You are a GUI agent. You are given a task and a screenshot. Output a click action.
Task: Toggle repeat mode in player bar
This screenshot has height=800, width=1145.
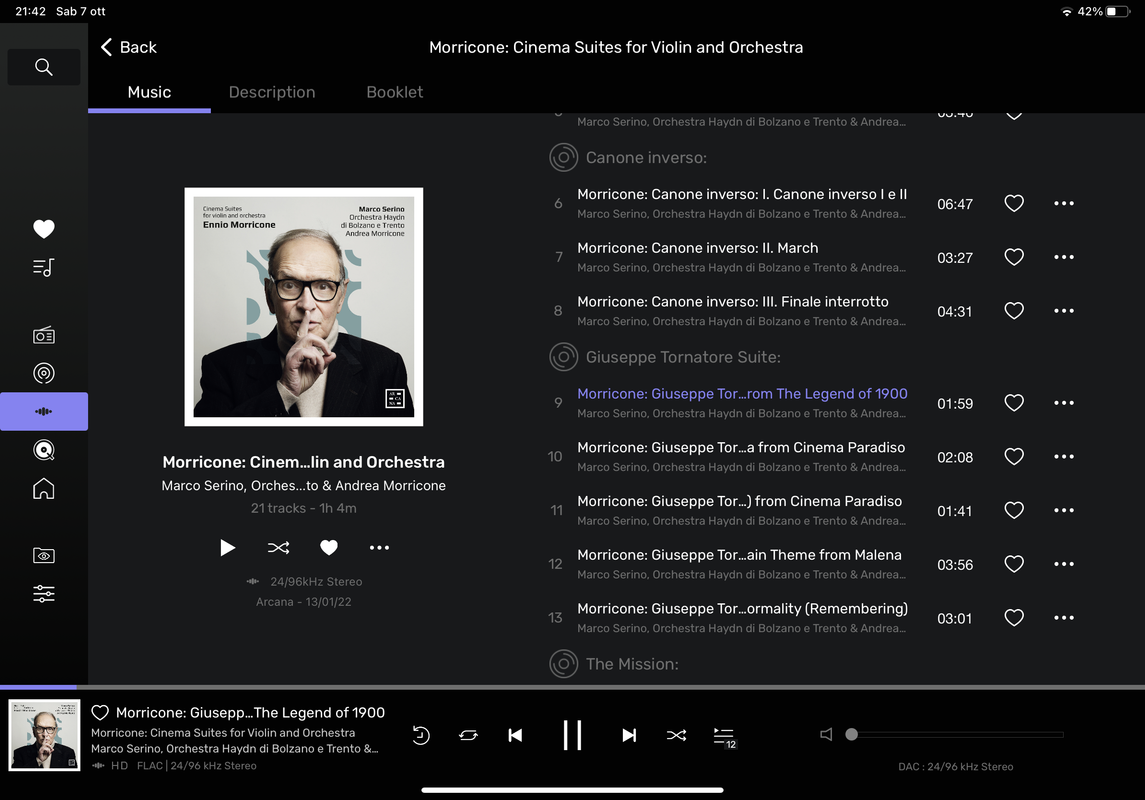click(468, 735)
